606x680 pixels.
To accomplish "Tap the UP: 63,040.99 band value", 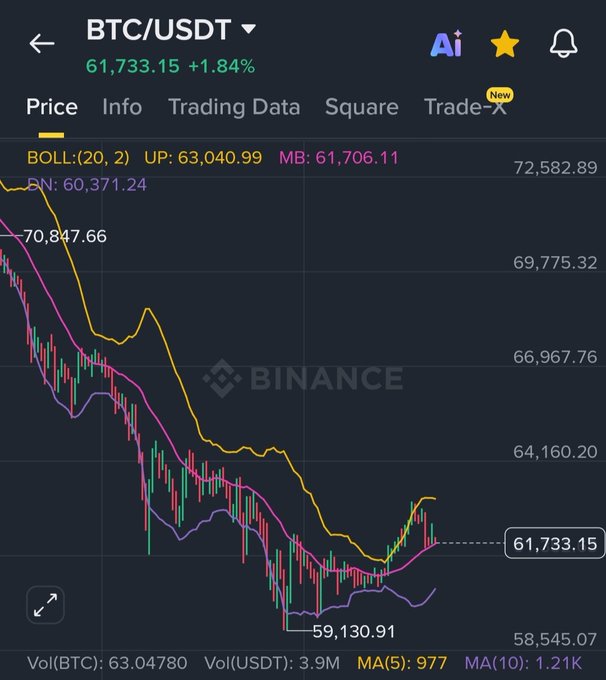I will 203,157.
